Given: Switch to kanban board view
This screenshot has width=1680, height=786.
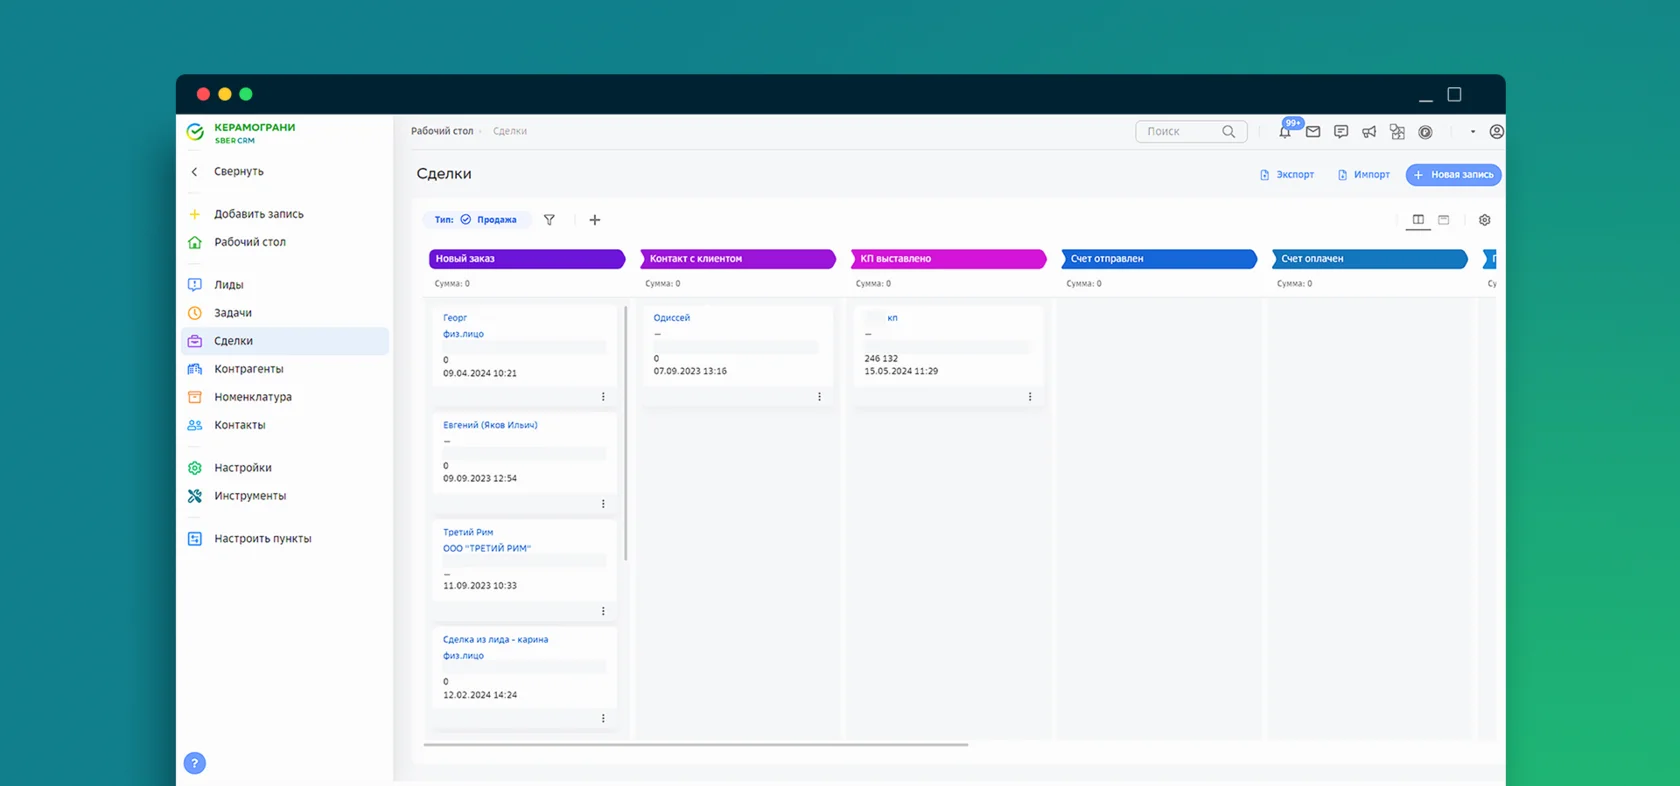Looking at the screenshot, I should (1418, 220).
